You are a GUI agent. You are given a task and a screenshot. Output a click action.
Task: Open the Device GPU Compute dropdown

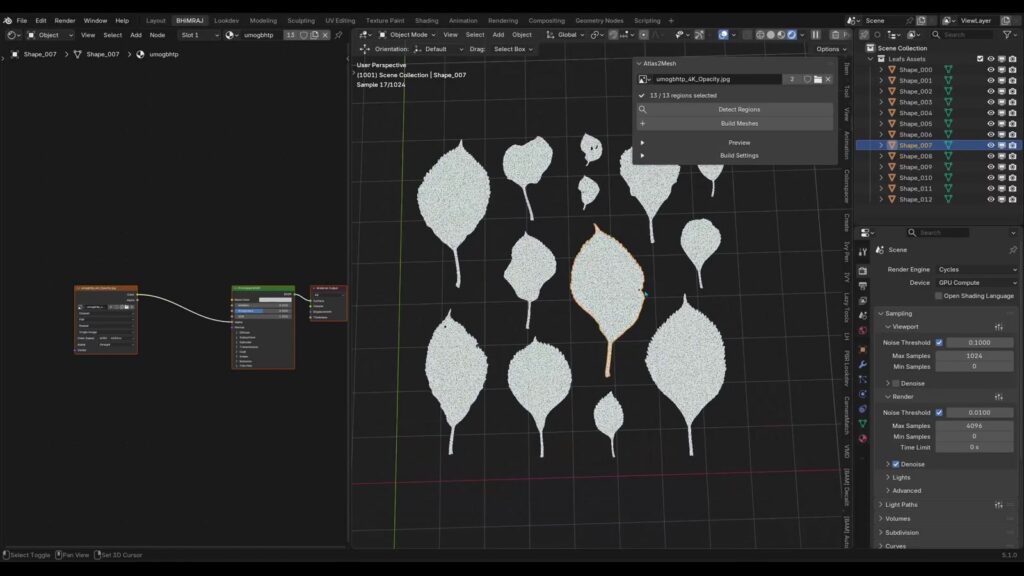[x=976, y=283]
